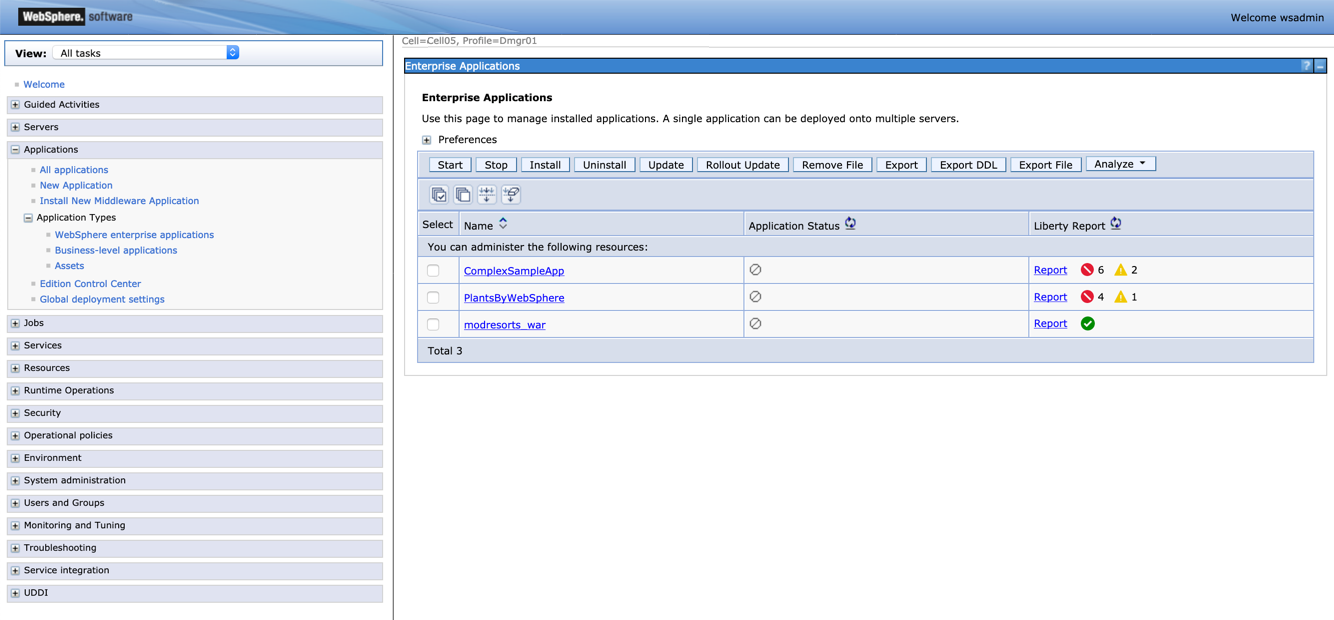
Task: Refresh the Liberty Report column
Action: point(1116,224)
